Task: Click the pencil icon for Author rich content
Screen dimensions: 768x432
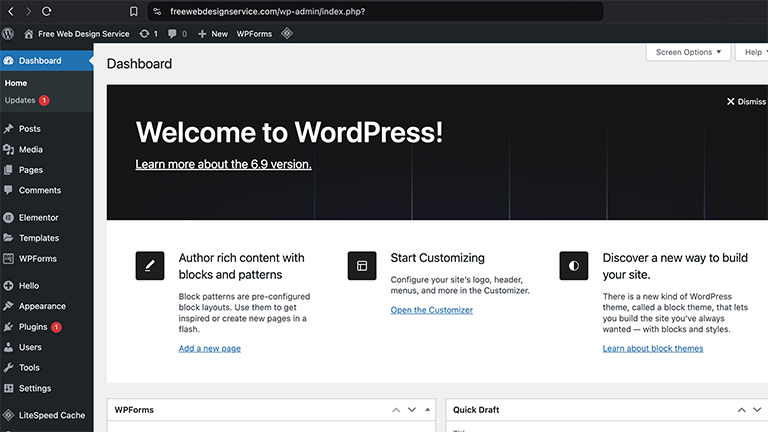Action: 150,265
